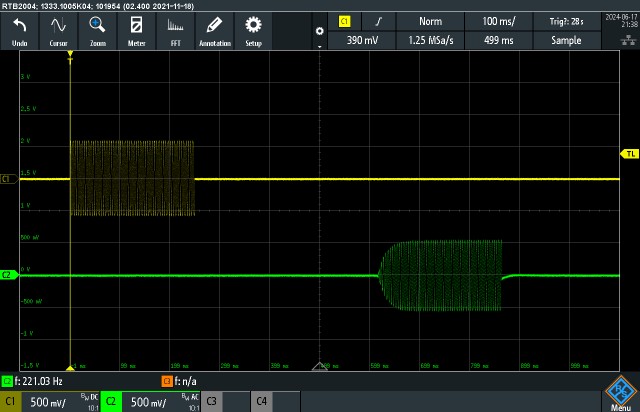
Task: Adjust the 100 ms/ time scale
Action: pyautogui.click(x=498, y=22)
